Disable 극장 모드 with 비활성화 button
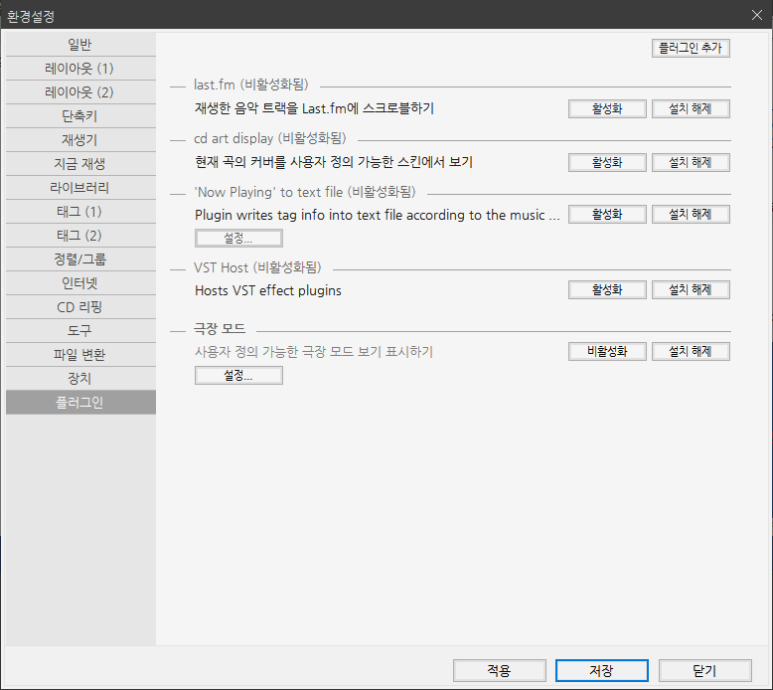The image size is (773, 690). point(607,352)
